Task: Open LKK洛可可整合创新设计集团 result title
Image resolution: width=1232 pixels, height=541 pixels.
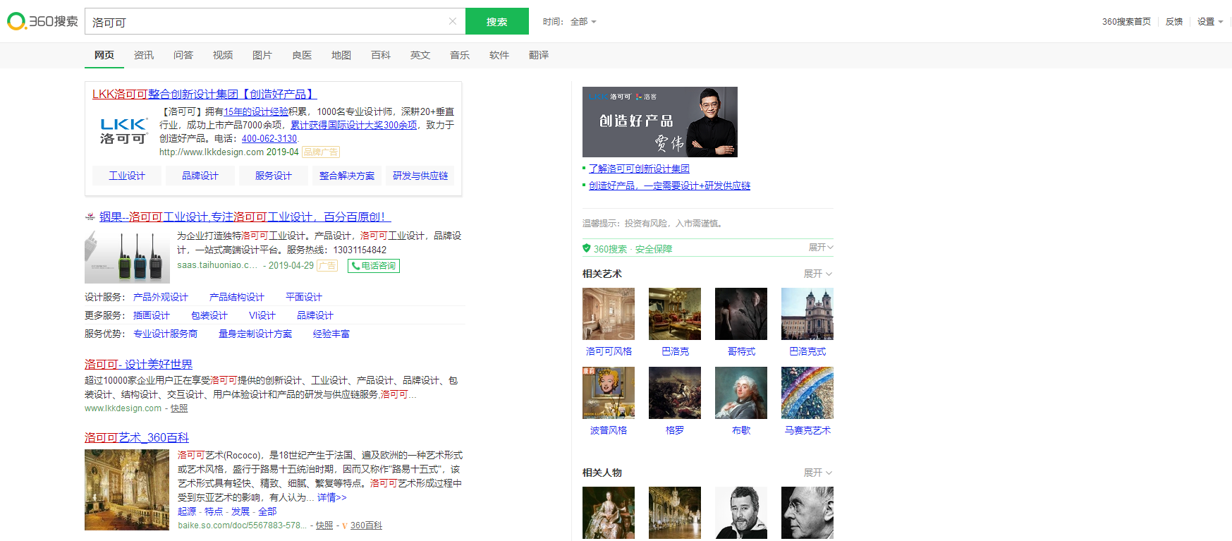Action: coord(205,94)
